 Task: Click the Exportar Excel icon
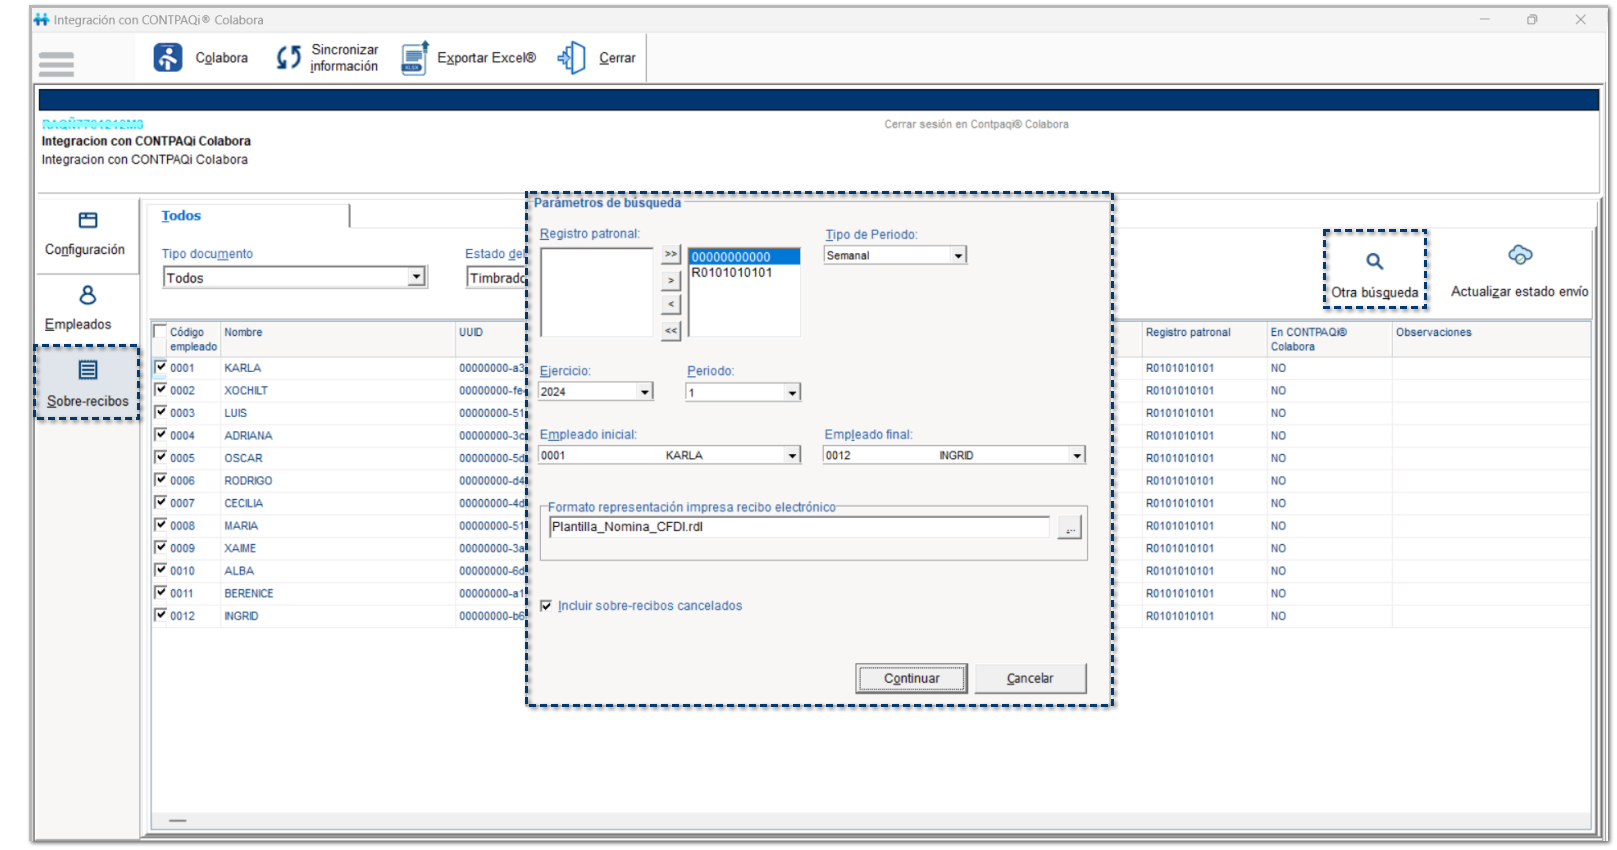coord(414,58)
